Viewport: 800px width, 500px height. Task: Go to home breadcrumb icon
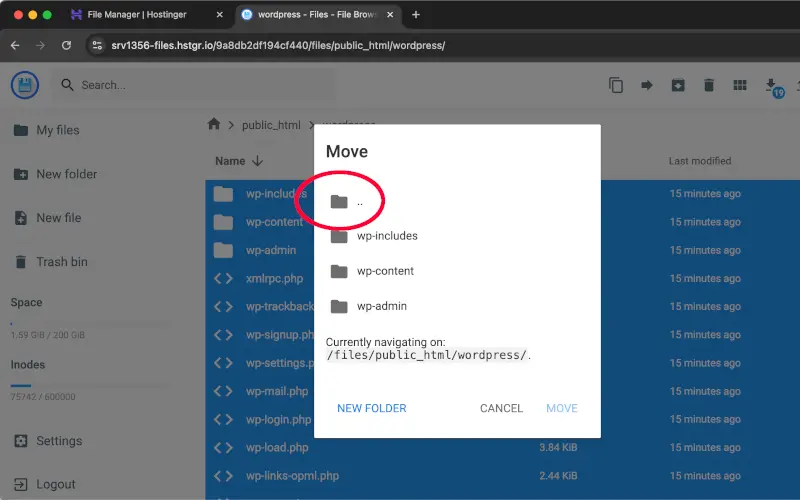pyautogui.click(x=214, y=124)
